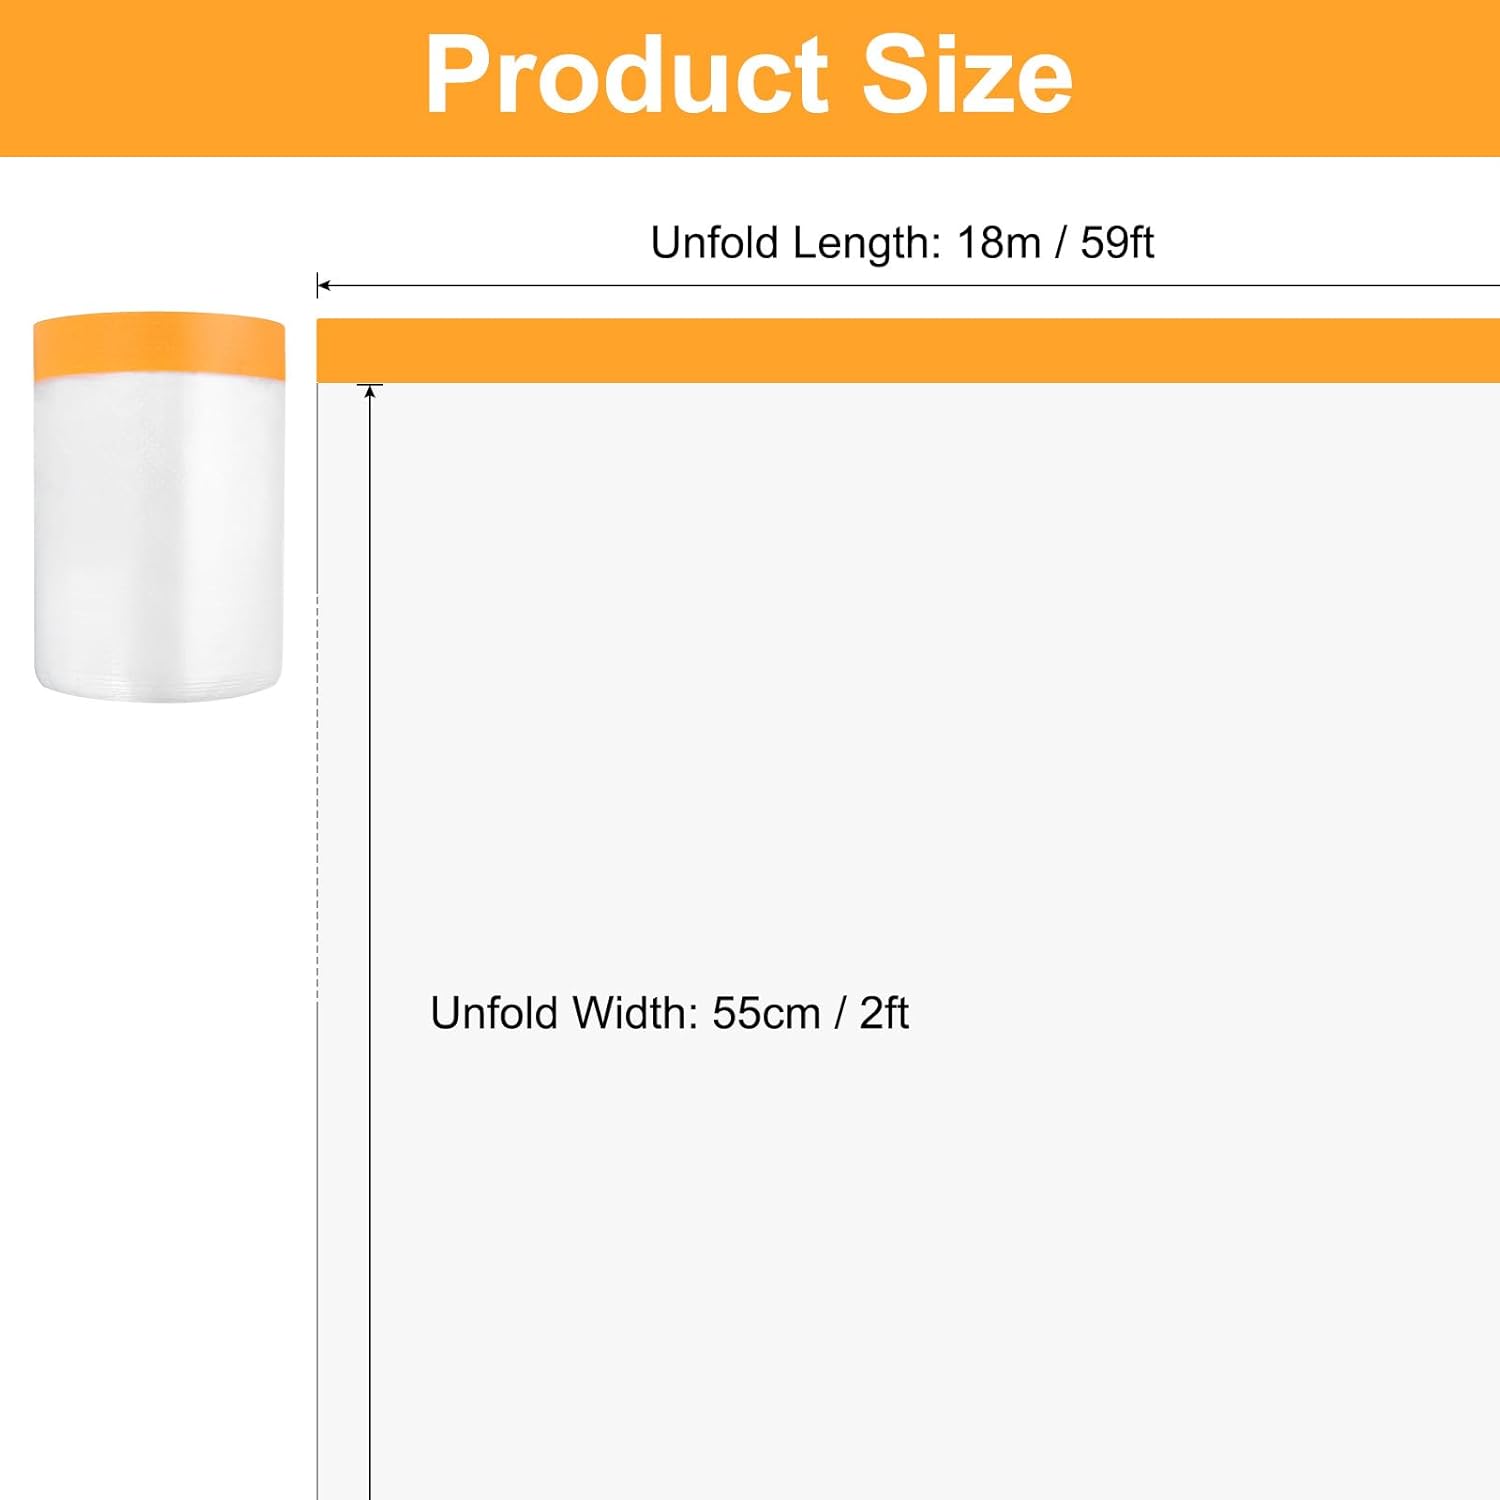
Task: Click the orange tape strip on the unfolded sheet
Action: point(900,350)
